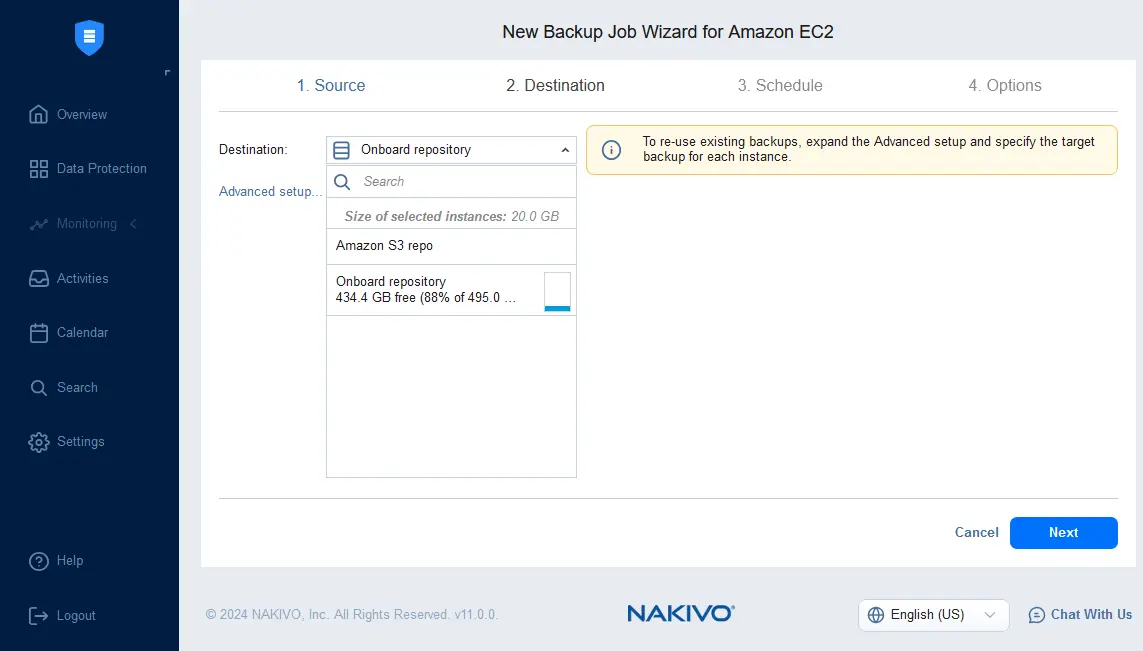Click the Activities inbox icon

point(39,278)
